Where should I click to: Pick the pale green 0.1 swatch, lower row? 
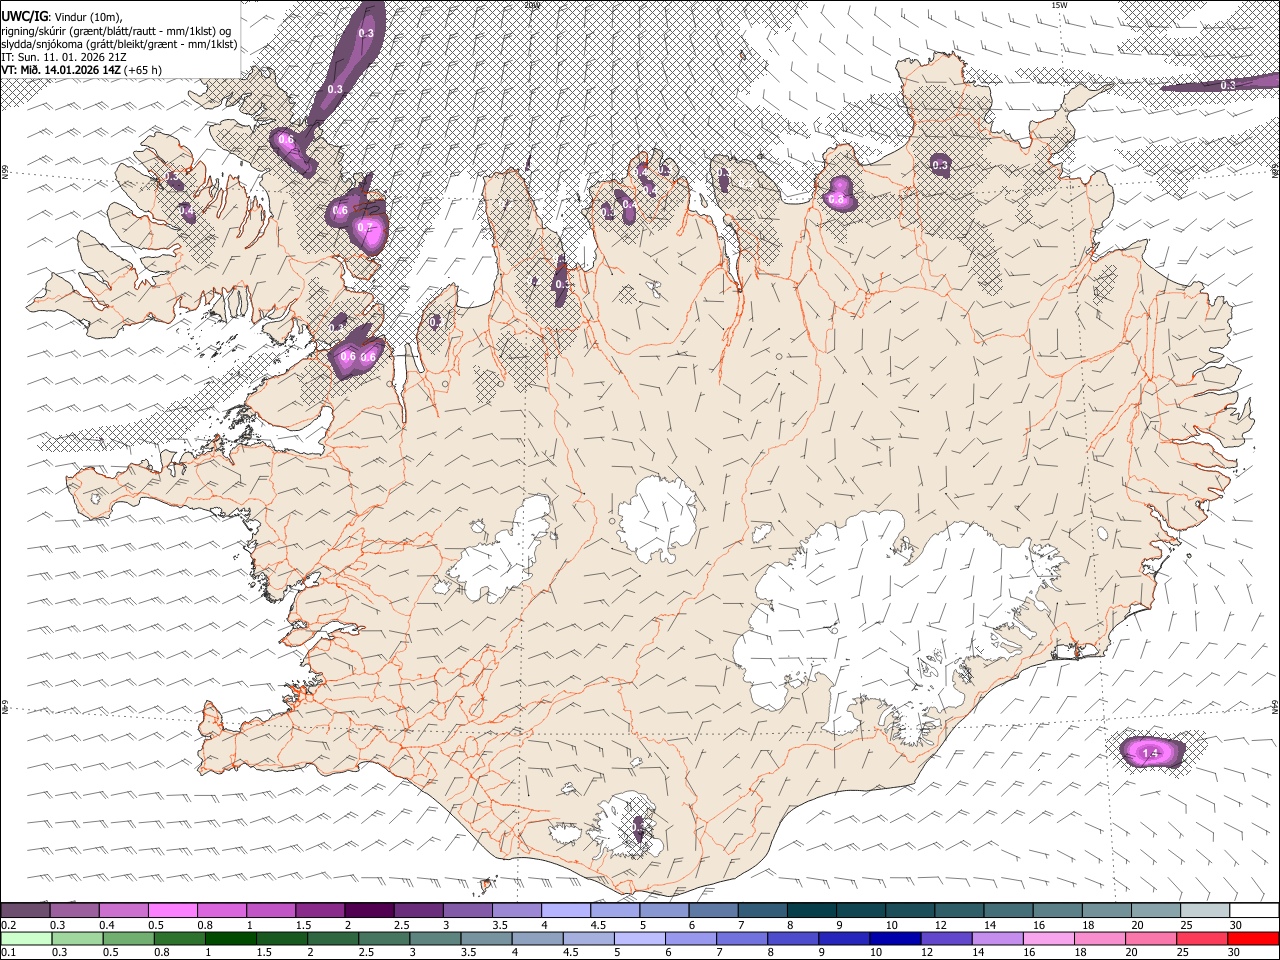point(26,939)
